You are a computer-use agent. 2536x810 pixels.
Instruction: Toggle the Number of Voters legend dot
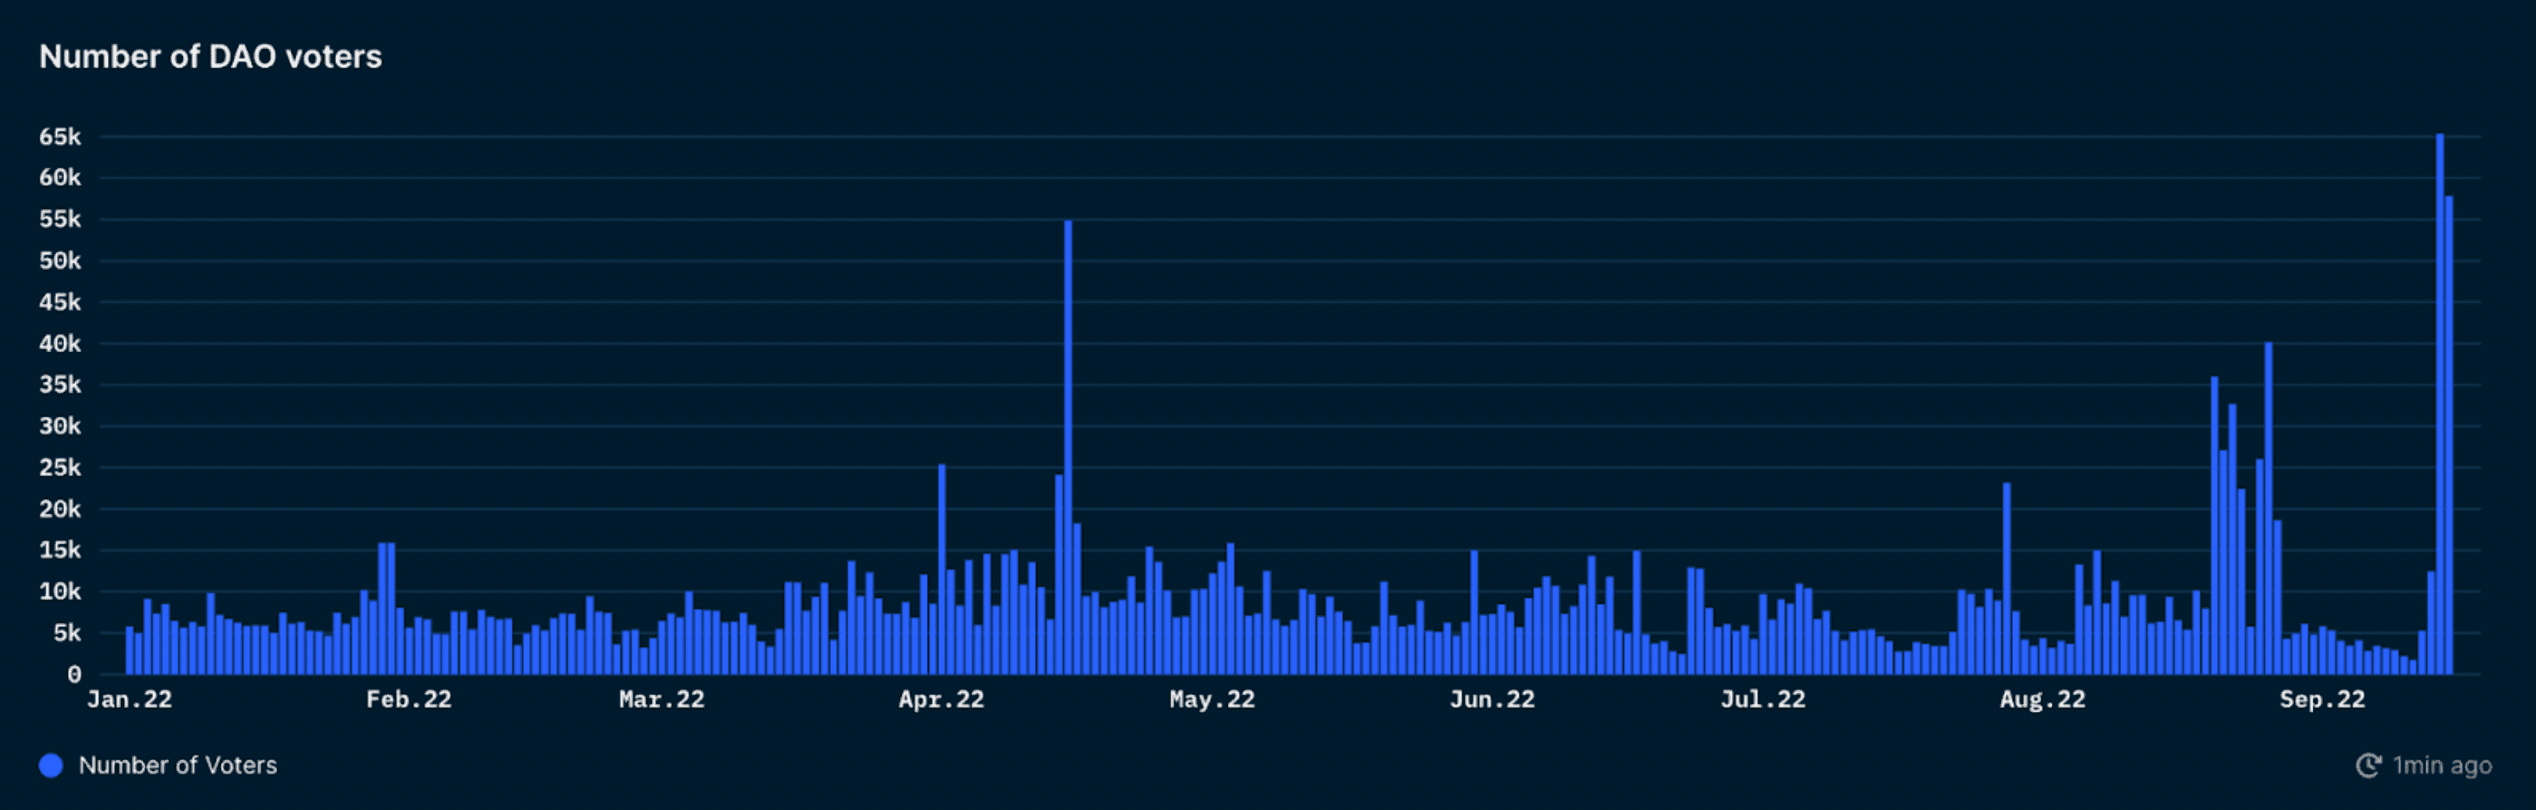(51, 766)
